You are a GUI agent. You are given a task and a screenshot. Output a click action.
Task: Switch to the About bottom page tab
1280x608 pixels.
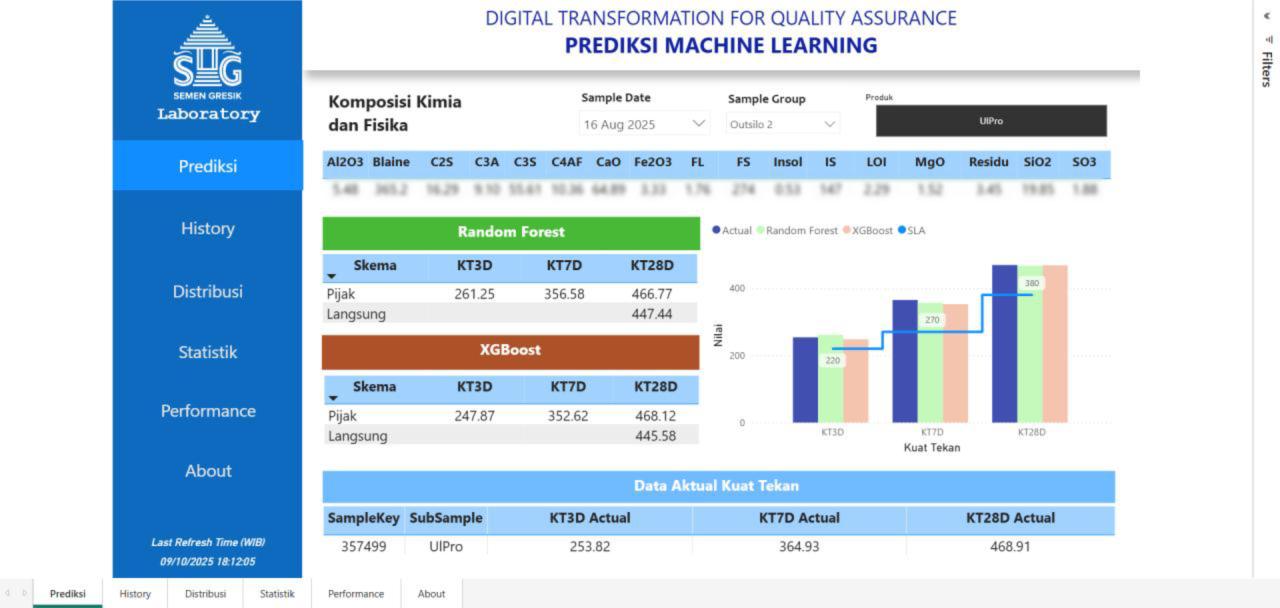pos(432,593)
